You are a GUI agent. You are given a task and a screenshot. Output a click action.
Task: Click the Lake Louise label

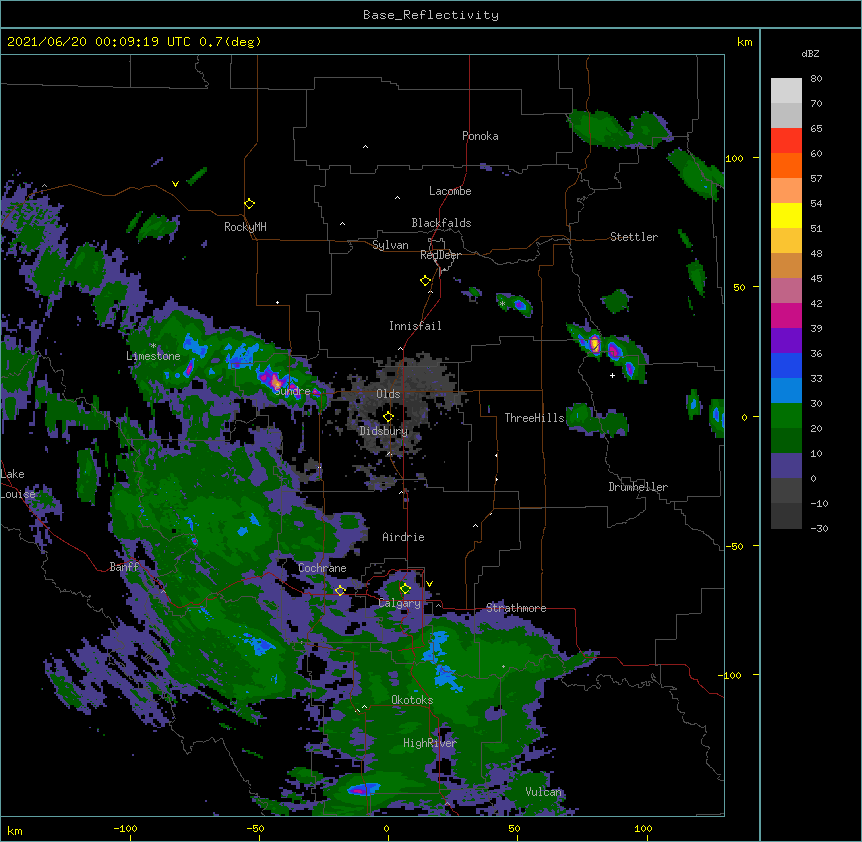(x=18, y=484)
